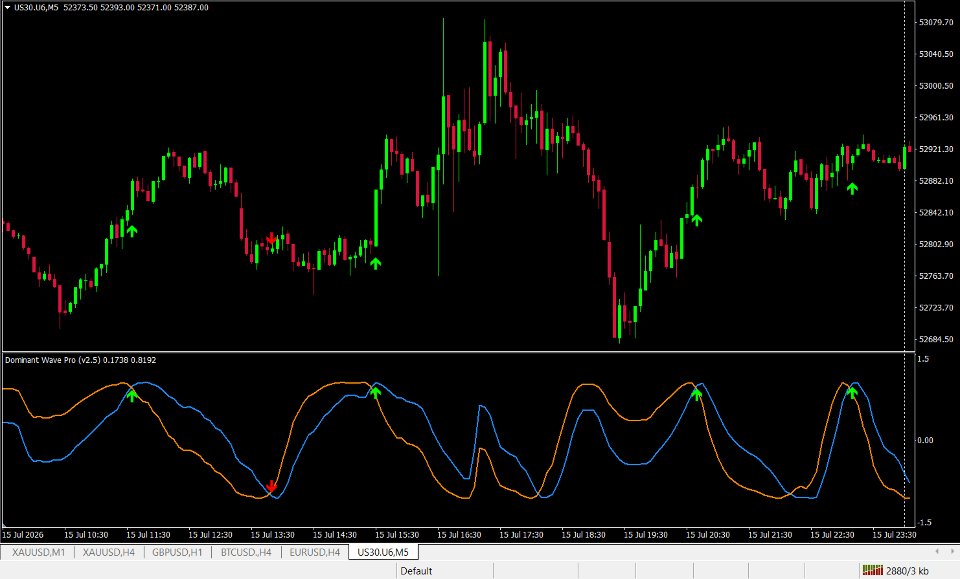This screenshot has height=579, width=960.
Task: Select the green buy arrow on the price chart near 11:15
Action: pos(132,231)
